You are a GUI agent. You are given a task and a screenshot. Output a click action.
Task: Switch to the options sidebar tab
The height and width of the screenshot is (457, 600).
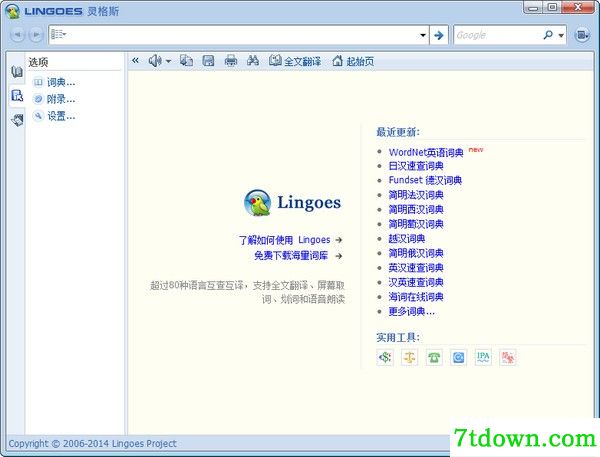coord(16,95)
